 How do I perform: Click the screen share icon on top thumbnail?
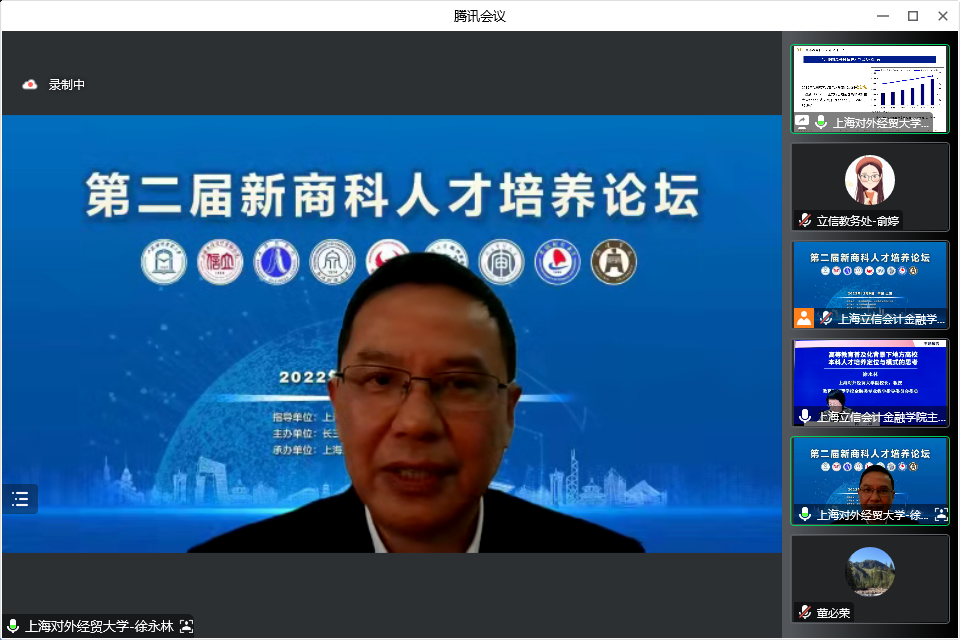[802, 122]
